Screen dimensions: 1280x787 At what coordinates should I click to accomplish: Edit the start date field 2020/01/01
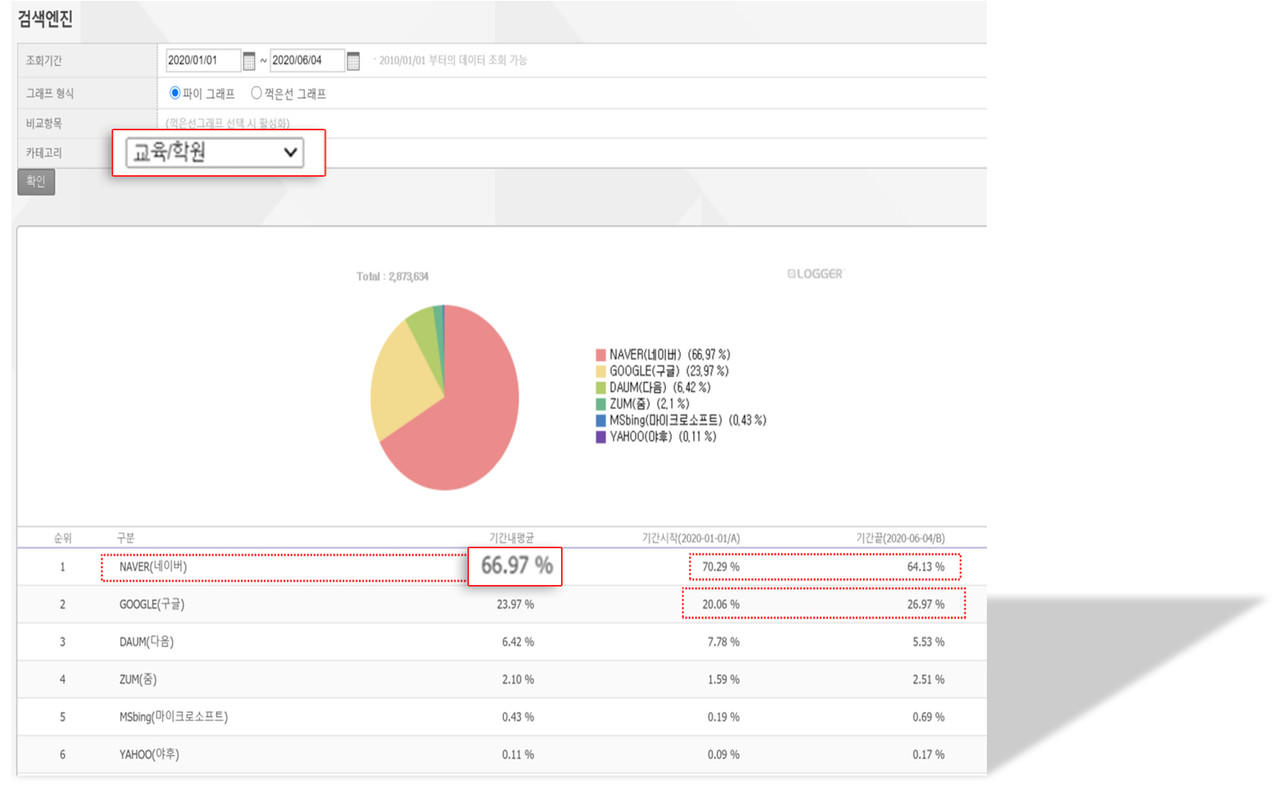[x=204, y=61]
